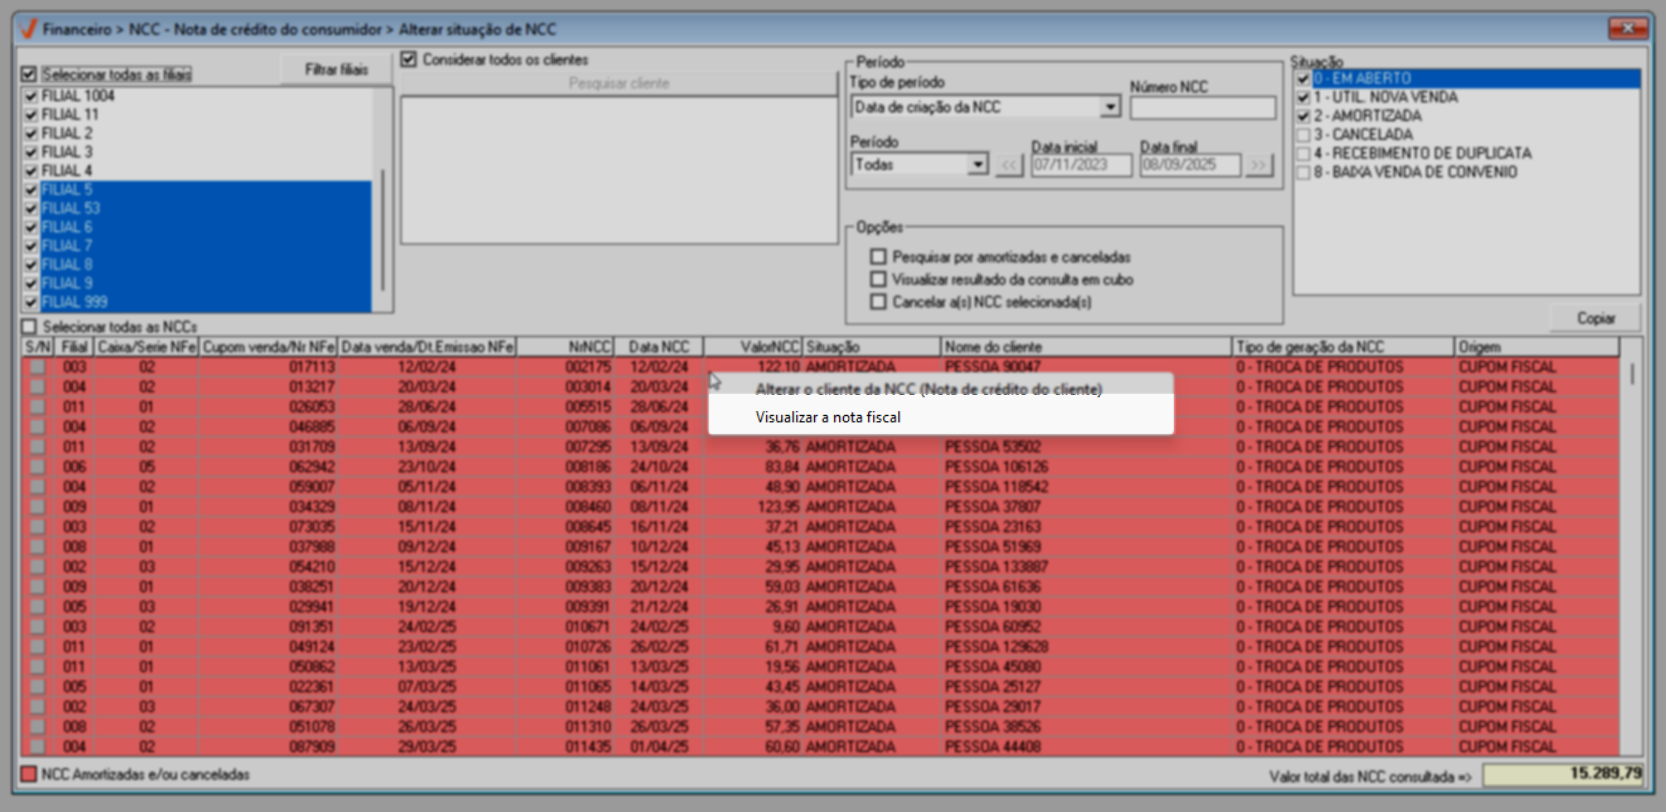Image resolution: width=1666 pixels, height=812 pixels.
Task: Select row checkbox for cupom 087909
Action: [x=38, y=747]
